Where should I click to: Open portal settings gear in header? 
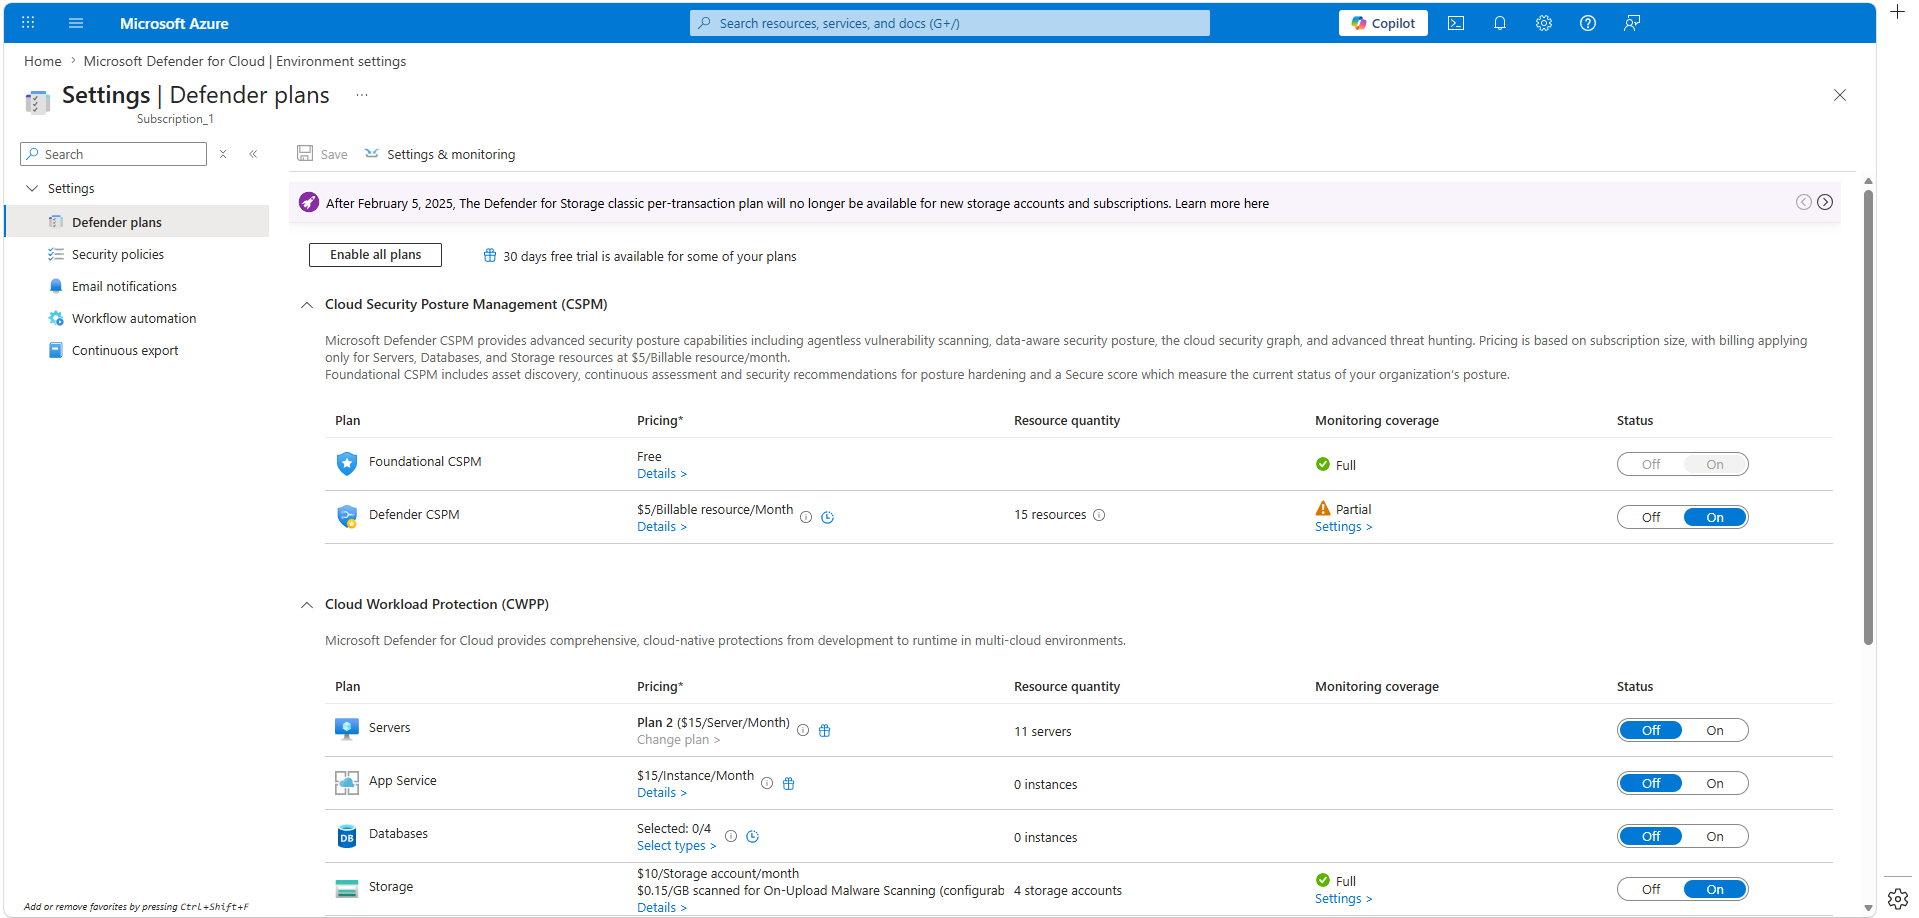(x=1544, y=23)
